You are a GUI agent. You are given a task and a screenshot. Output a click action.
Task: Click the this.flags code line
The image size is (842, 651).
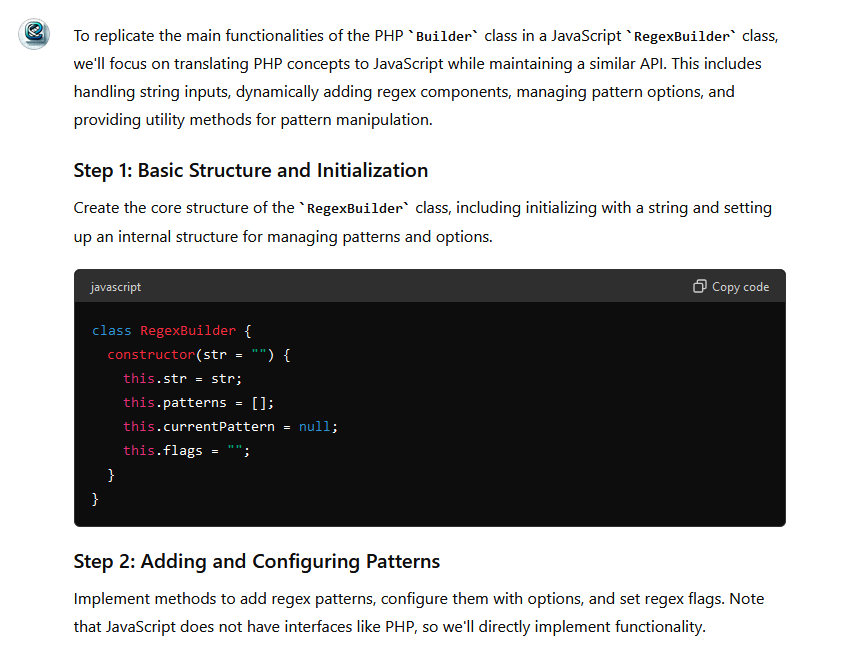click(186, 450)
